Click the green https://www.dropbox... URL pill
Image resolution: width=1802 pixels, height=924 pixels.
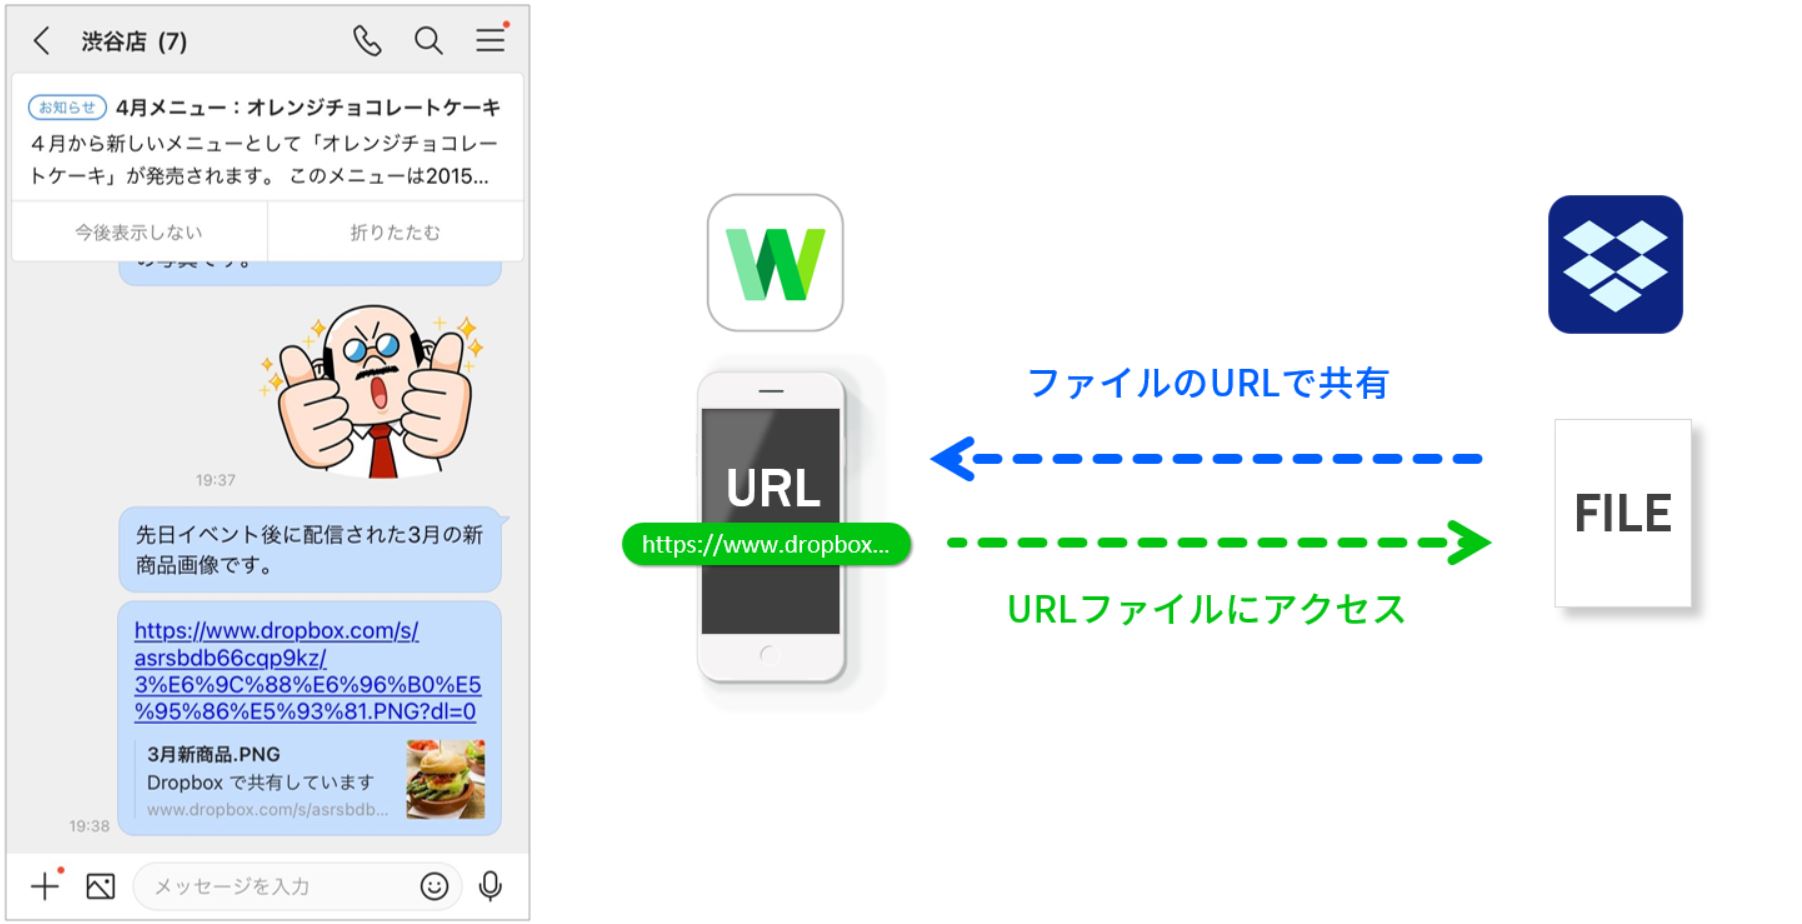pyautogui.click(x=766, y=545)
